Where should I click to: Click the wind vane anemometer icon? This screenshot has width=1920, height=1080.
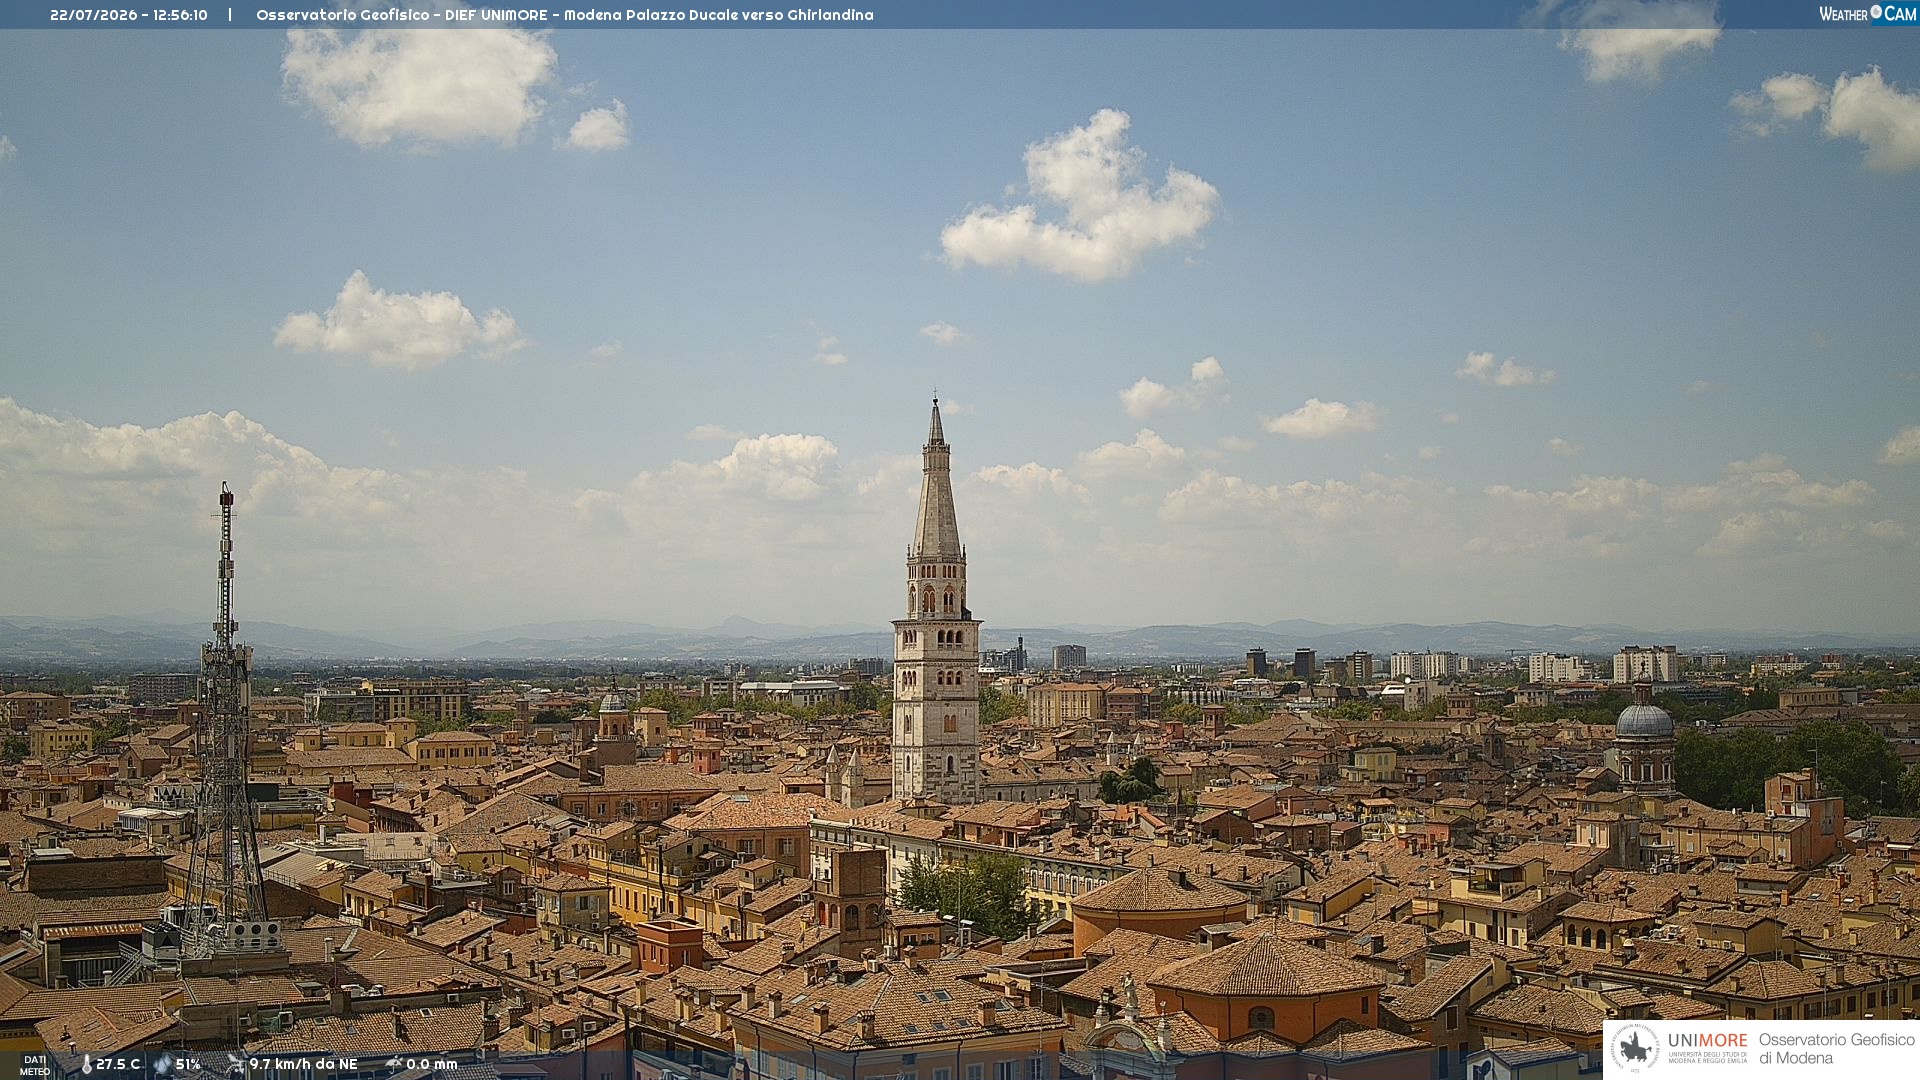click(x=236, y=1065)
